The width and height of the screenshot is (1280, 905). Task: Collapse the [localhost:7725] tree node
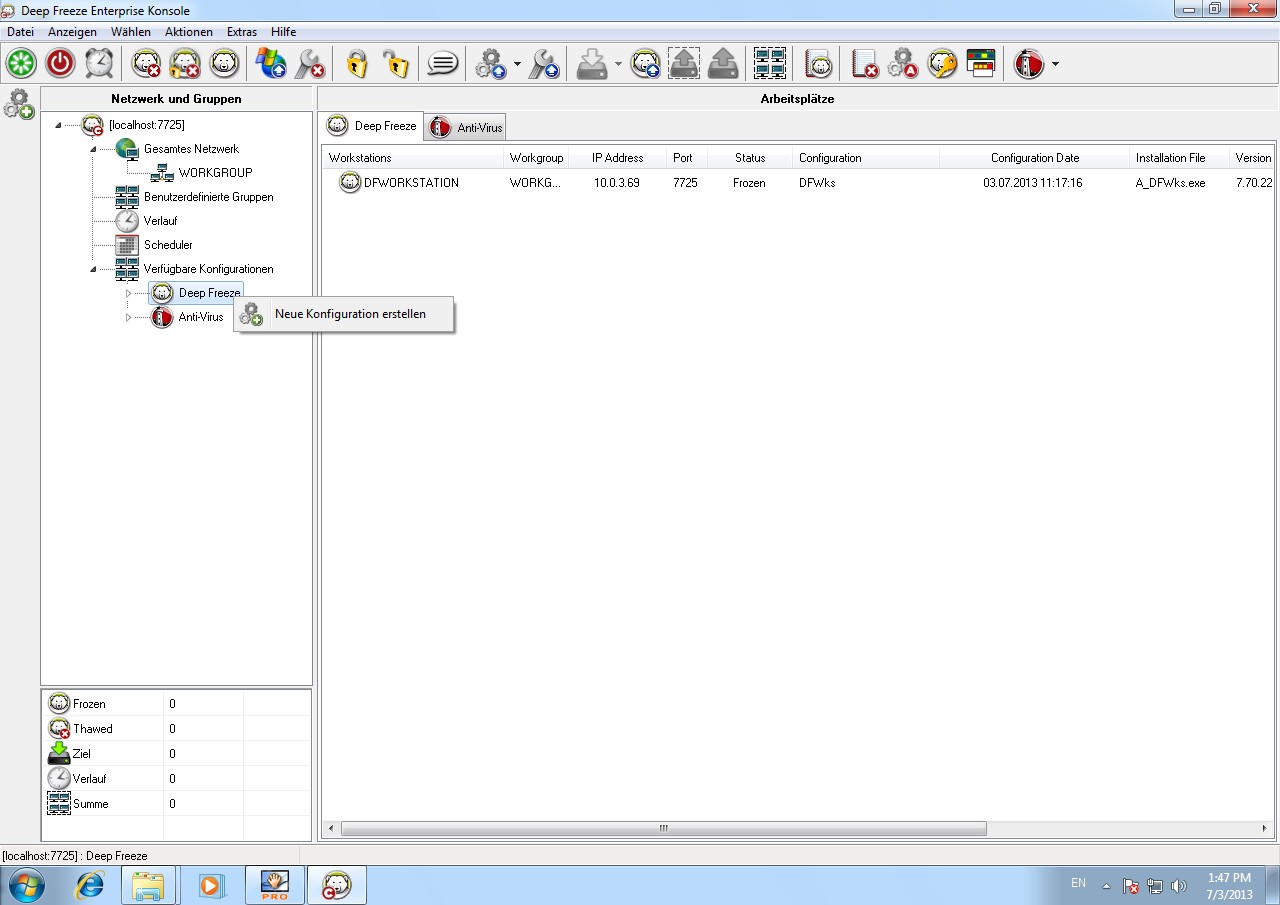58,125
